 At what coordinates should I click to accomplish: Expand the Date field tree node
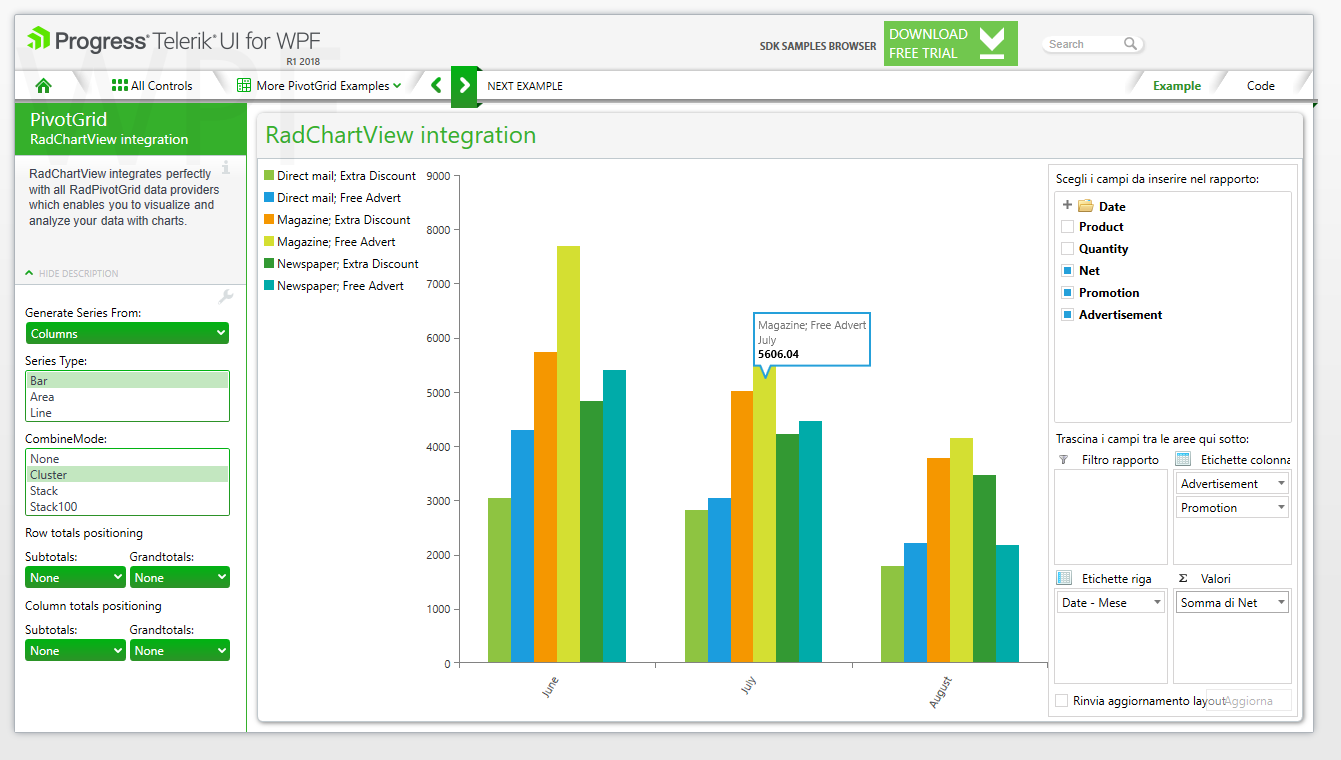[1067, 205]
